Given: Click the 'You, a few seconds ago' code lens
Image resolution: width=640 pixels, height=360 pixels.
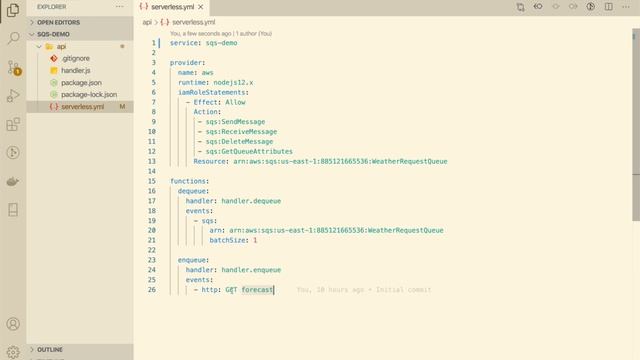Looking at the screenshot, I should click(201, 33).
